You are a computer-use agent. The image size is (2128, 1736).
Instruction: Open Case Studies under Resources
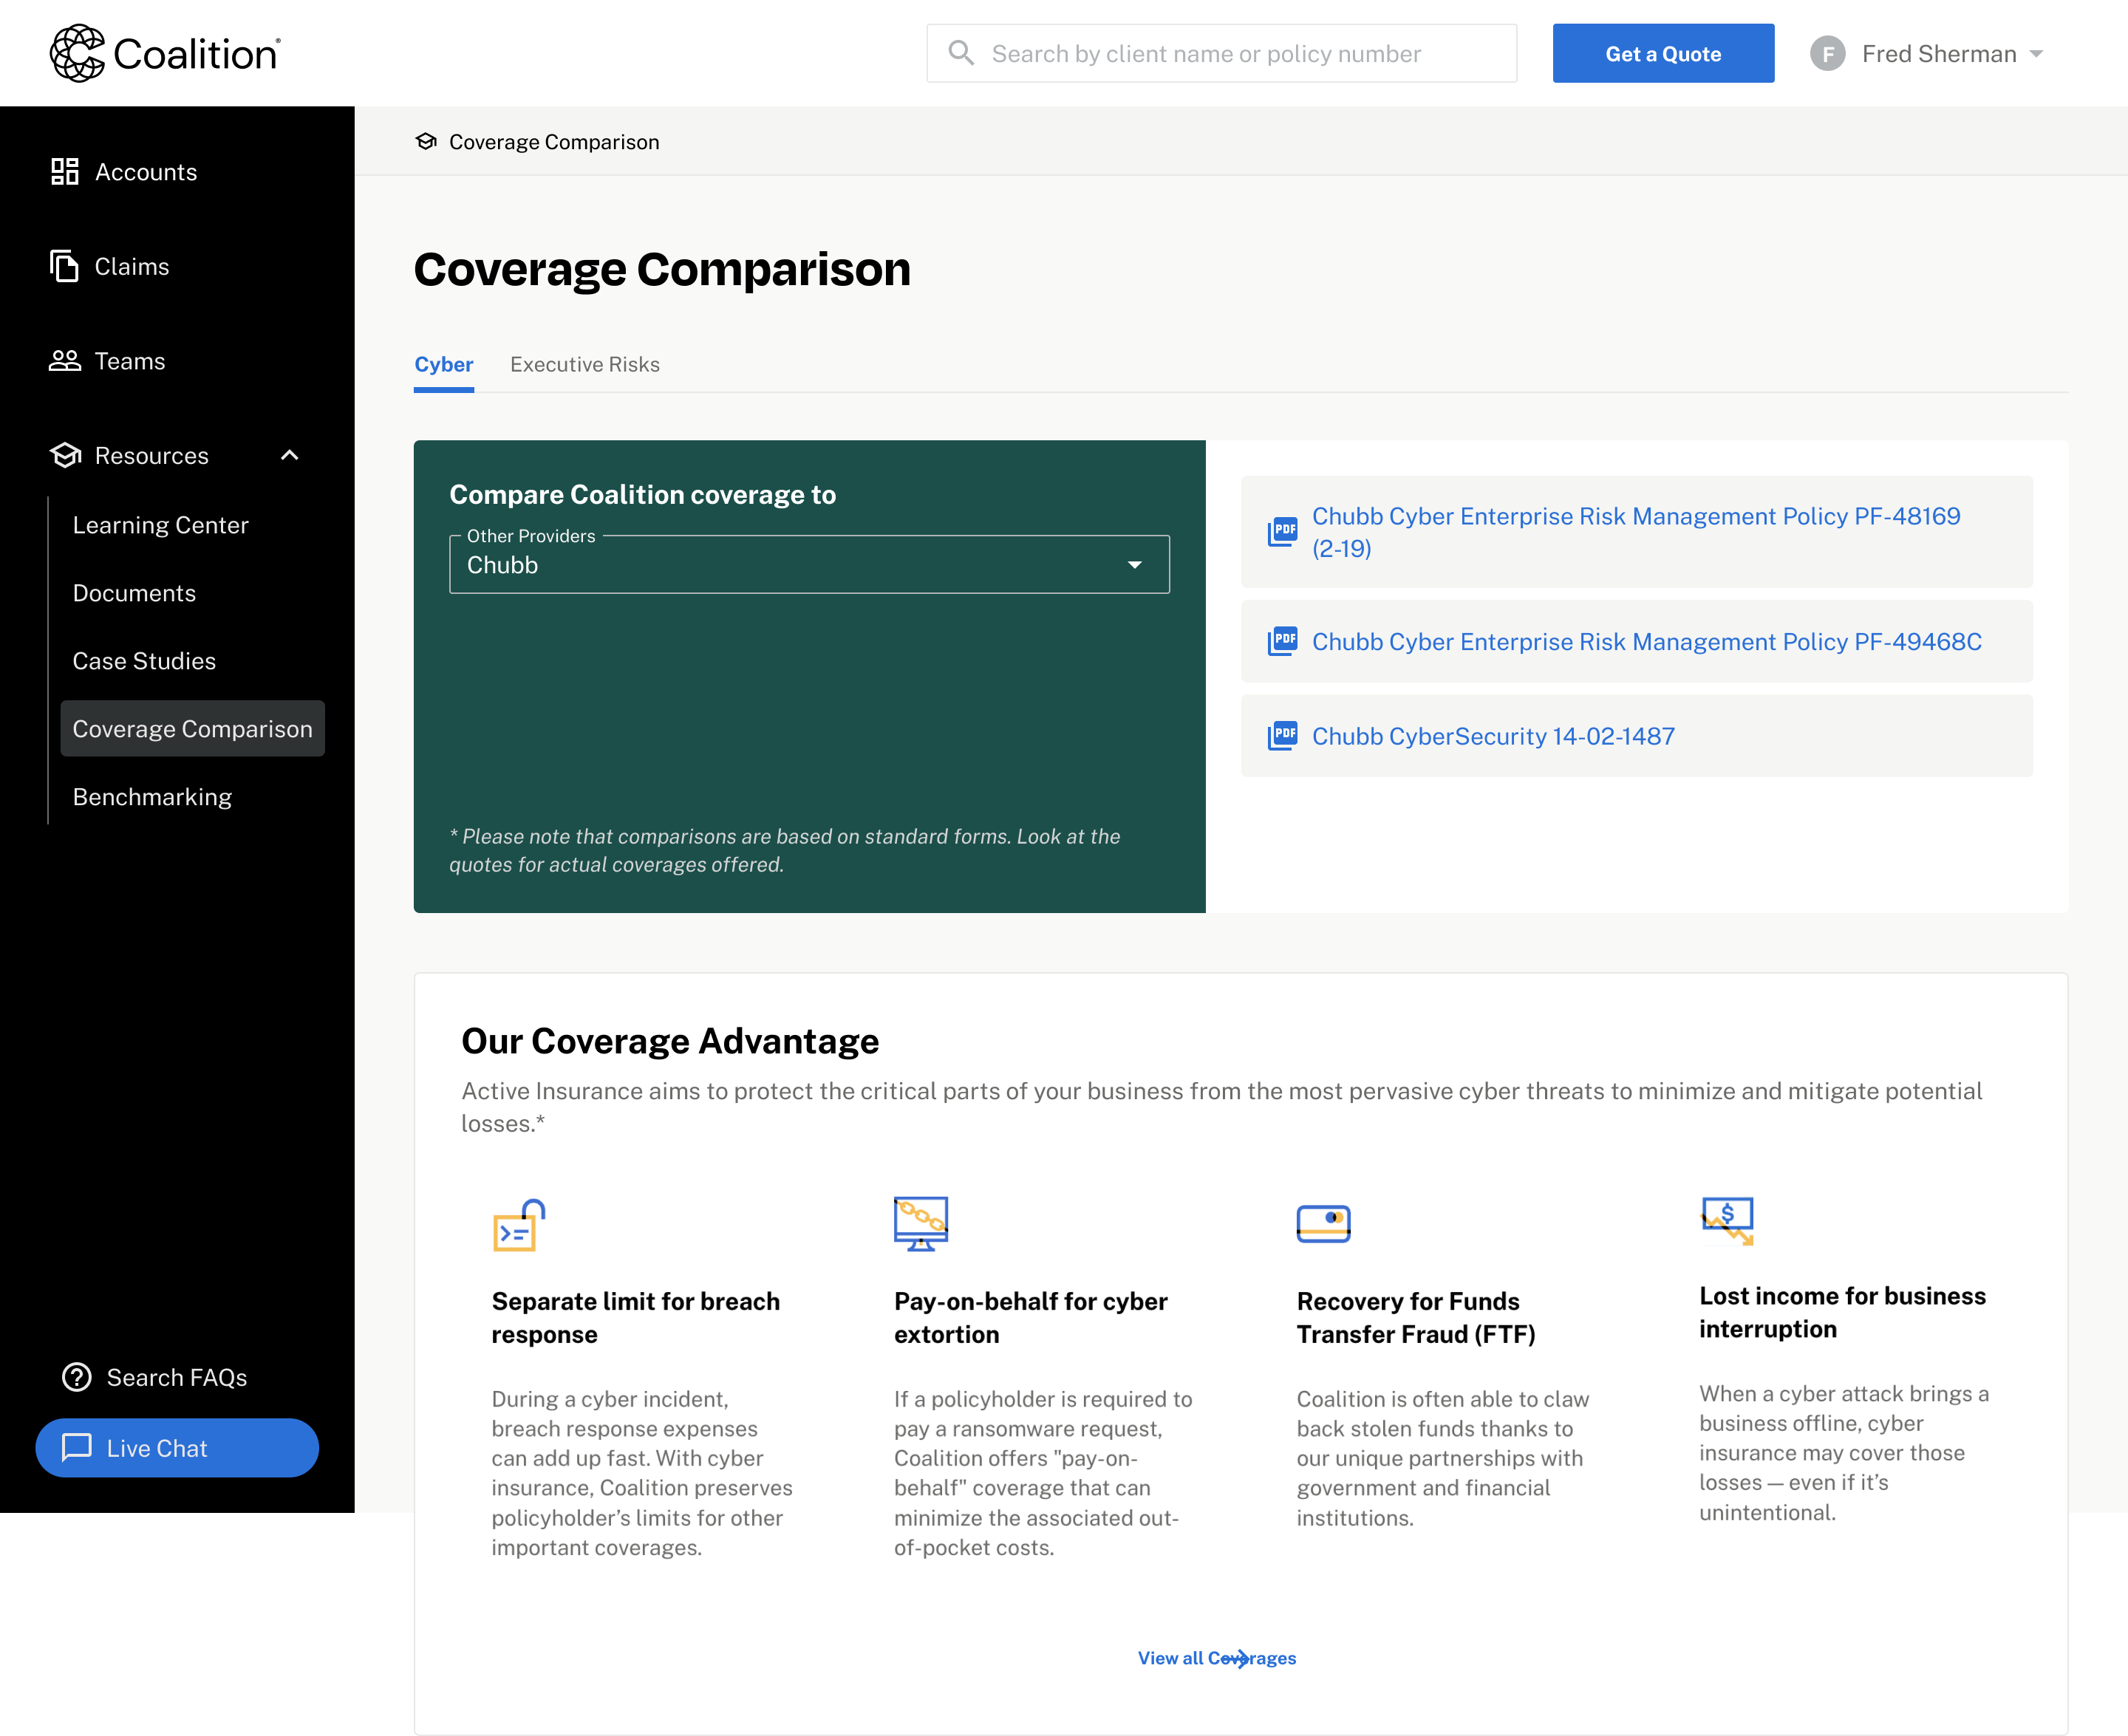[144, 661]
